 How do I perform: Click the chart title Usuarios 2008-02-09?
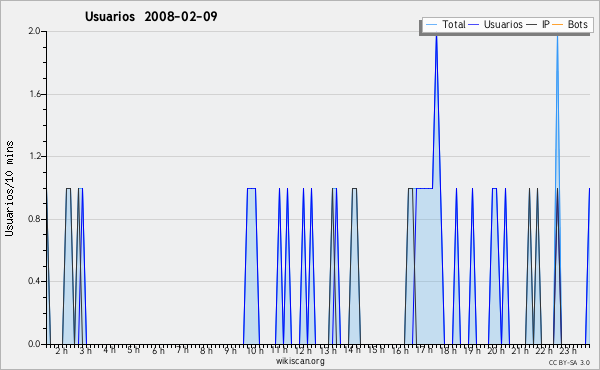151,16
